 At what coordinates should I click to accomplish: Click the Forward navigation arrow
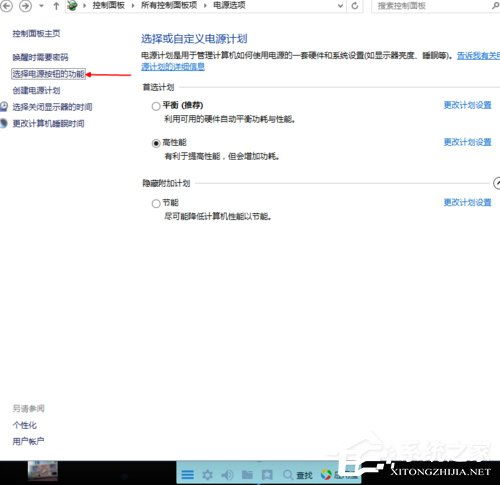[x=25, y=6]
